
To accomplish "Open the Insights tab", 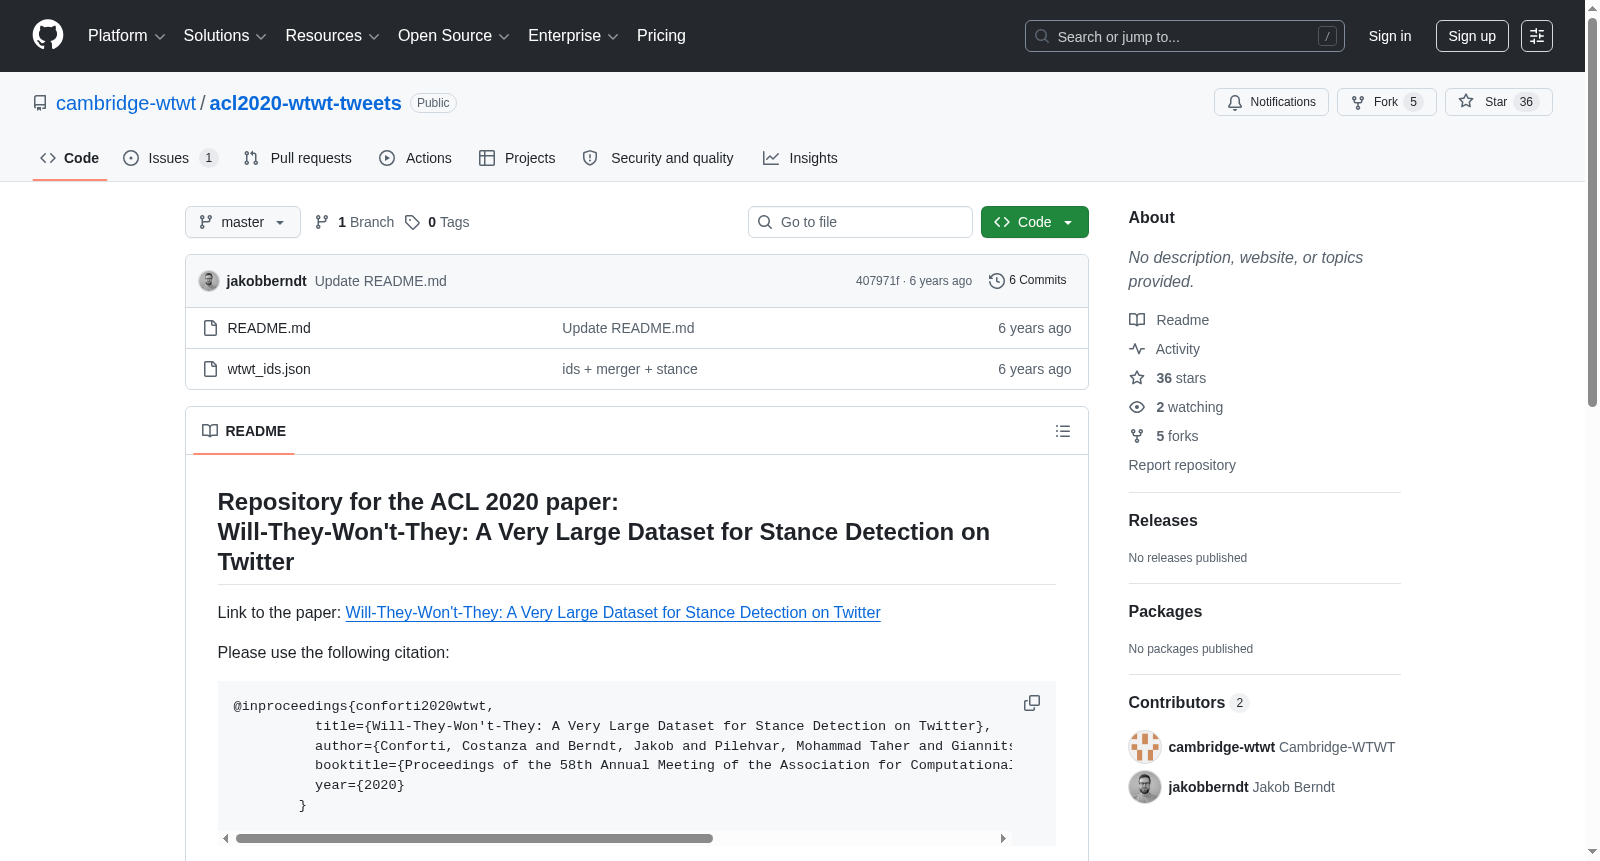I will click(x=800, y=158).
